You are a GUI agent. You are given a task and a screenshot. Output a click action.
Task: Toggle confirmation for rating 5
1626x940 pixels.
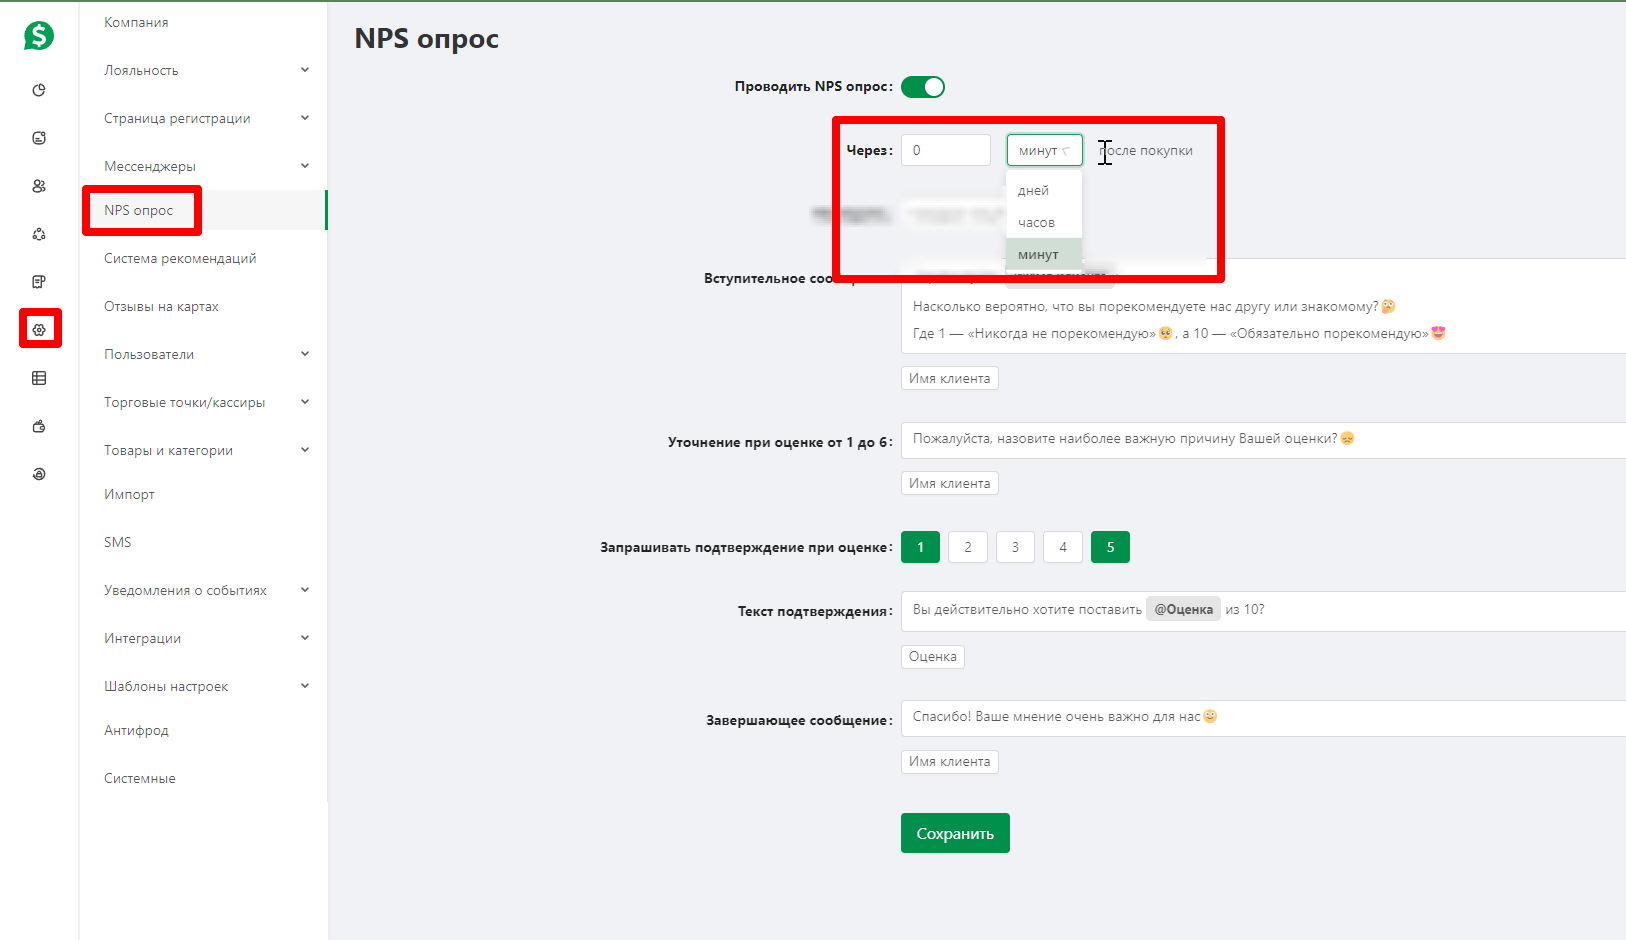coord(1110,547)
